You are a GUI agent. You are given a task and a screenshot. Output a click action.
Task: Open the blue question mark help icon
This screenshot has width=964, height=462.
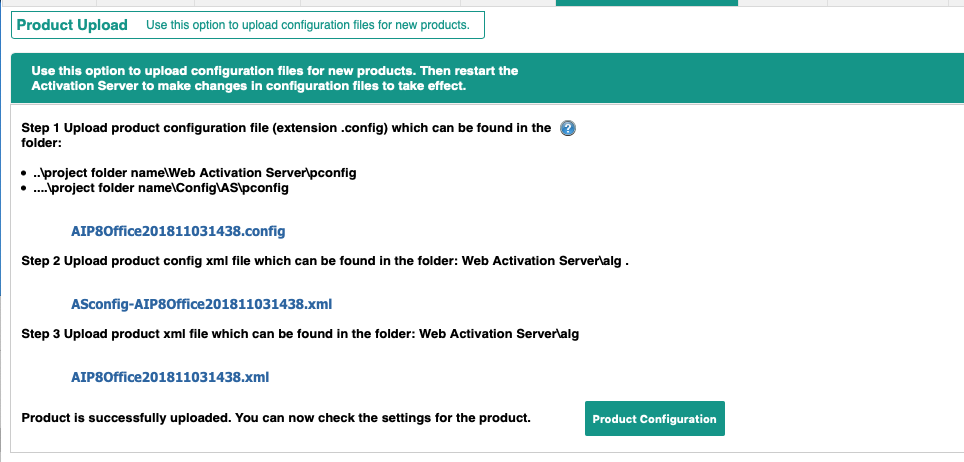(568, 129)
